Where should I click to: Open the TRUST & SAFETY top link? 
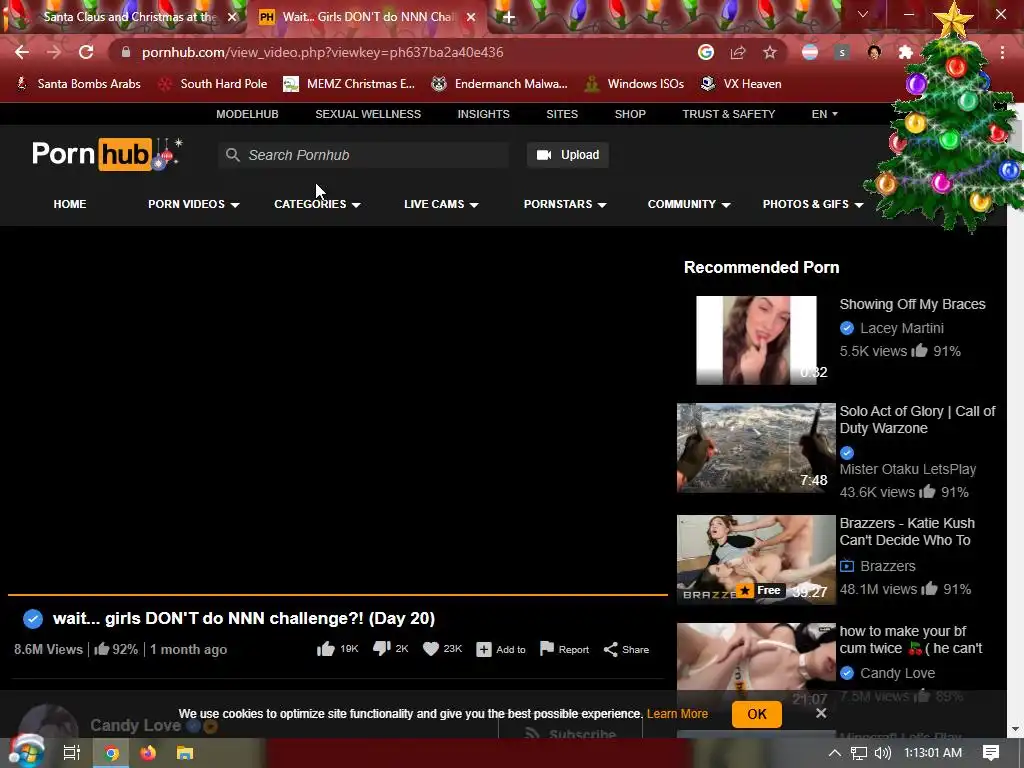[x=729, y=114]
